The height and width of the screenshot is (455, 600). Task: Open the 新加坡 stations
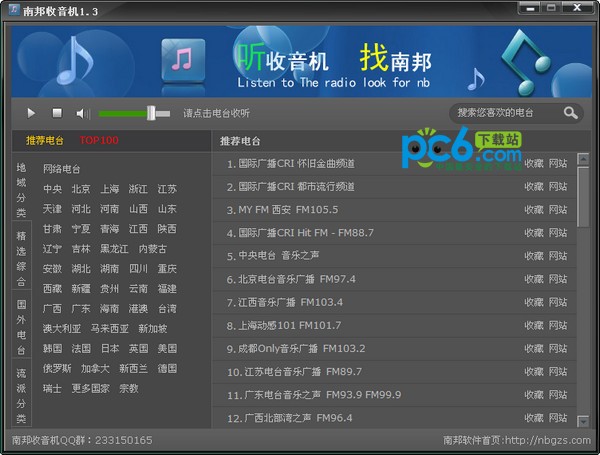[153, 328]
